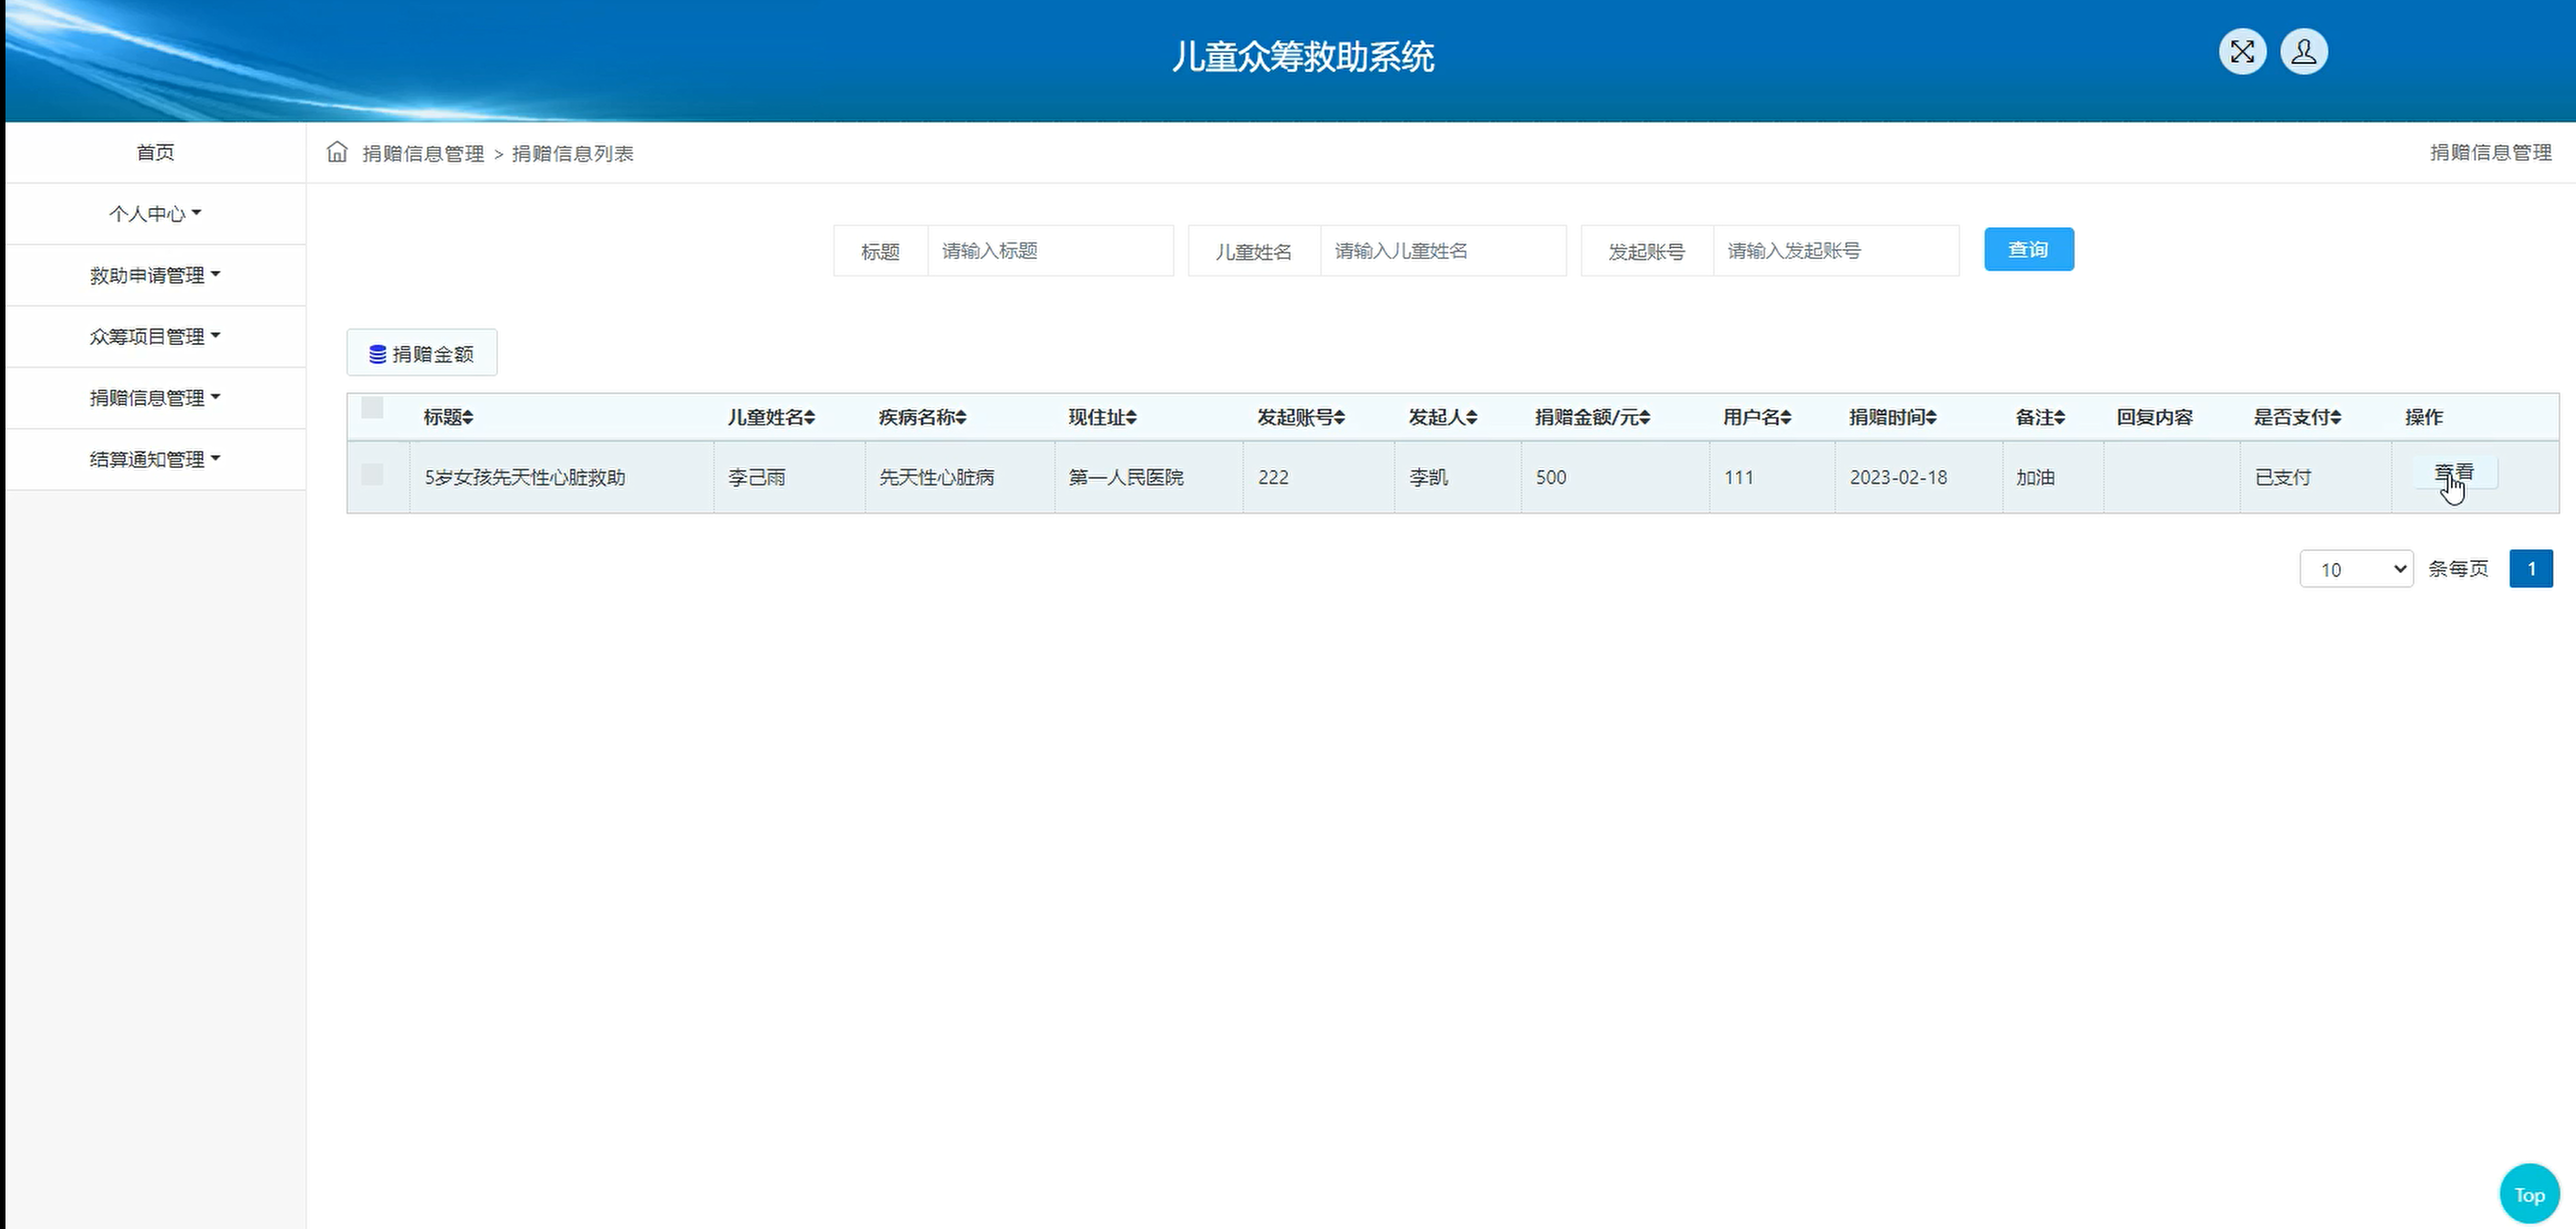Sort table by 儿童姓名 column
2576x1229 pixels.
(771, 417)
